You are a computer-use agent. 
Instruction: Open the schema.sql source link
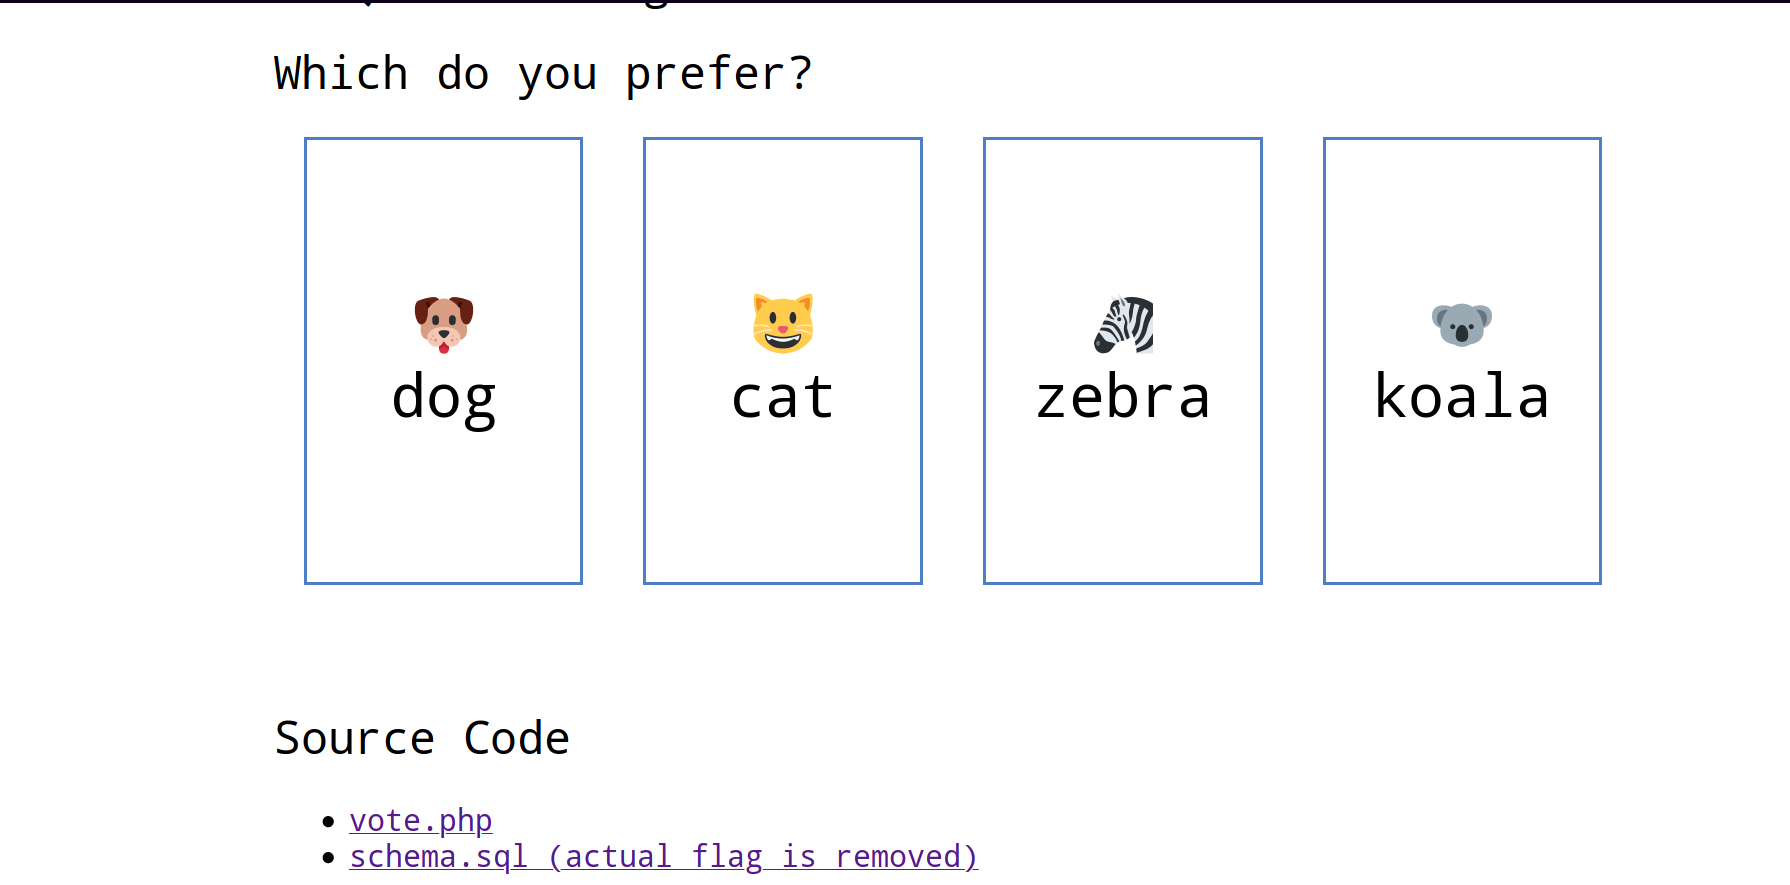click(x=662, y=857)
